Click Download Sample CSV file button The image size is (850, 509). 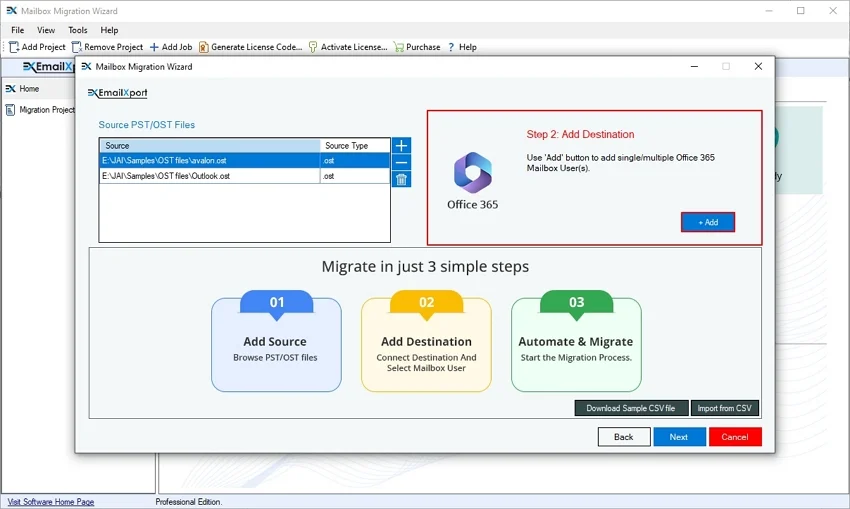click(631, 408)
